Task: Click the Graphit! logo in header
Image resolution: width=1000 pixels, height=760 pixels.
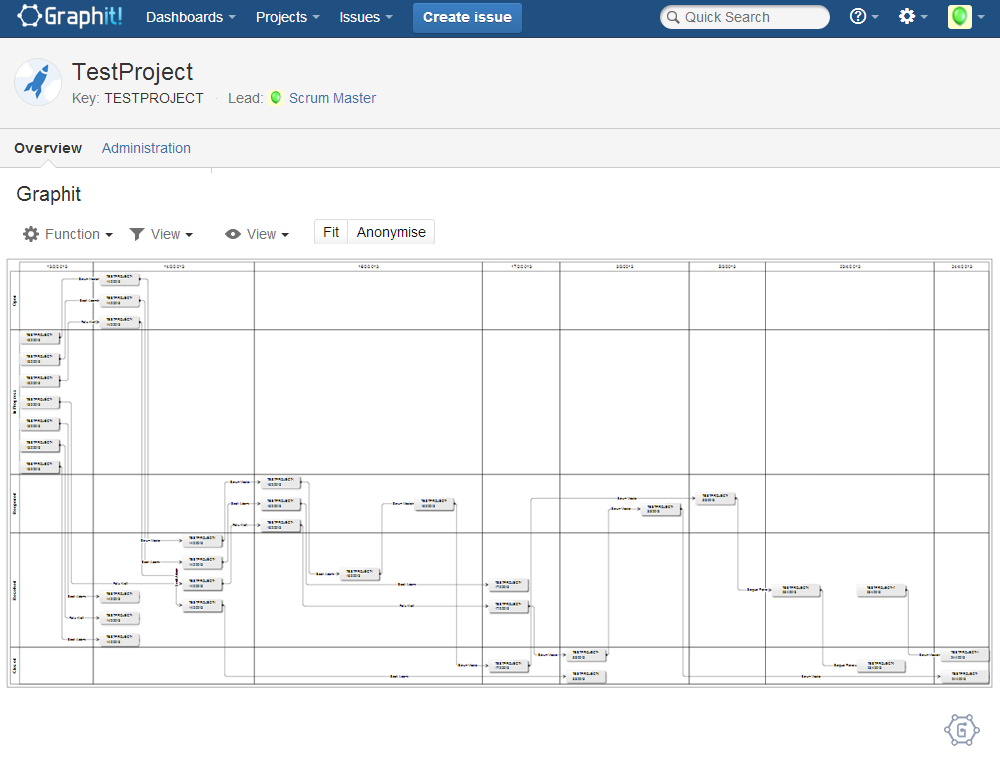Action: click(72, 17)
